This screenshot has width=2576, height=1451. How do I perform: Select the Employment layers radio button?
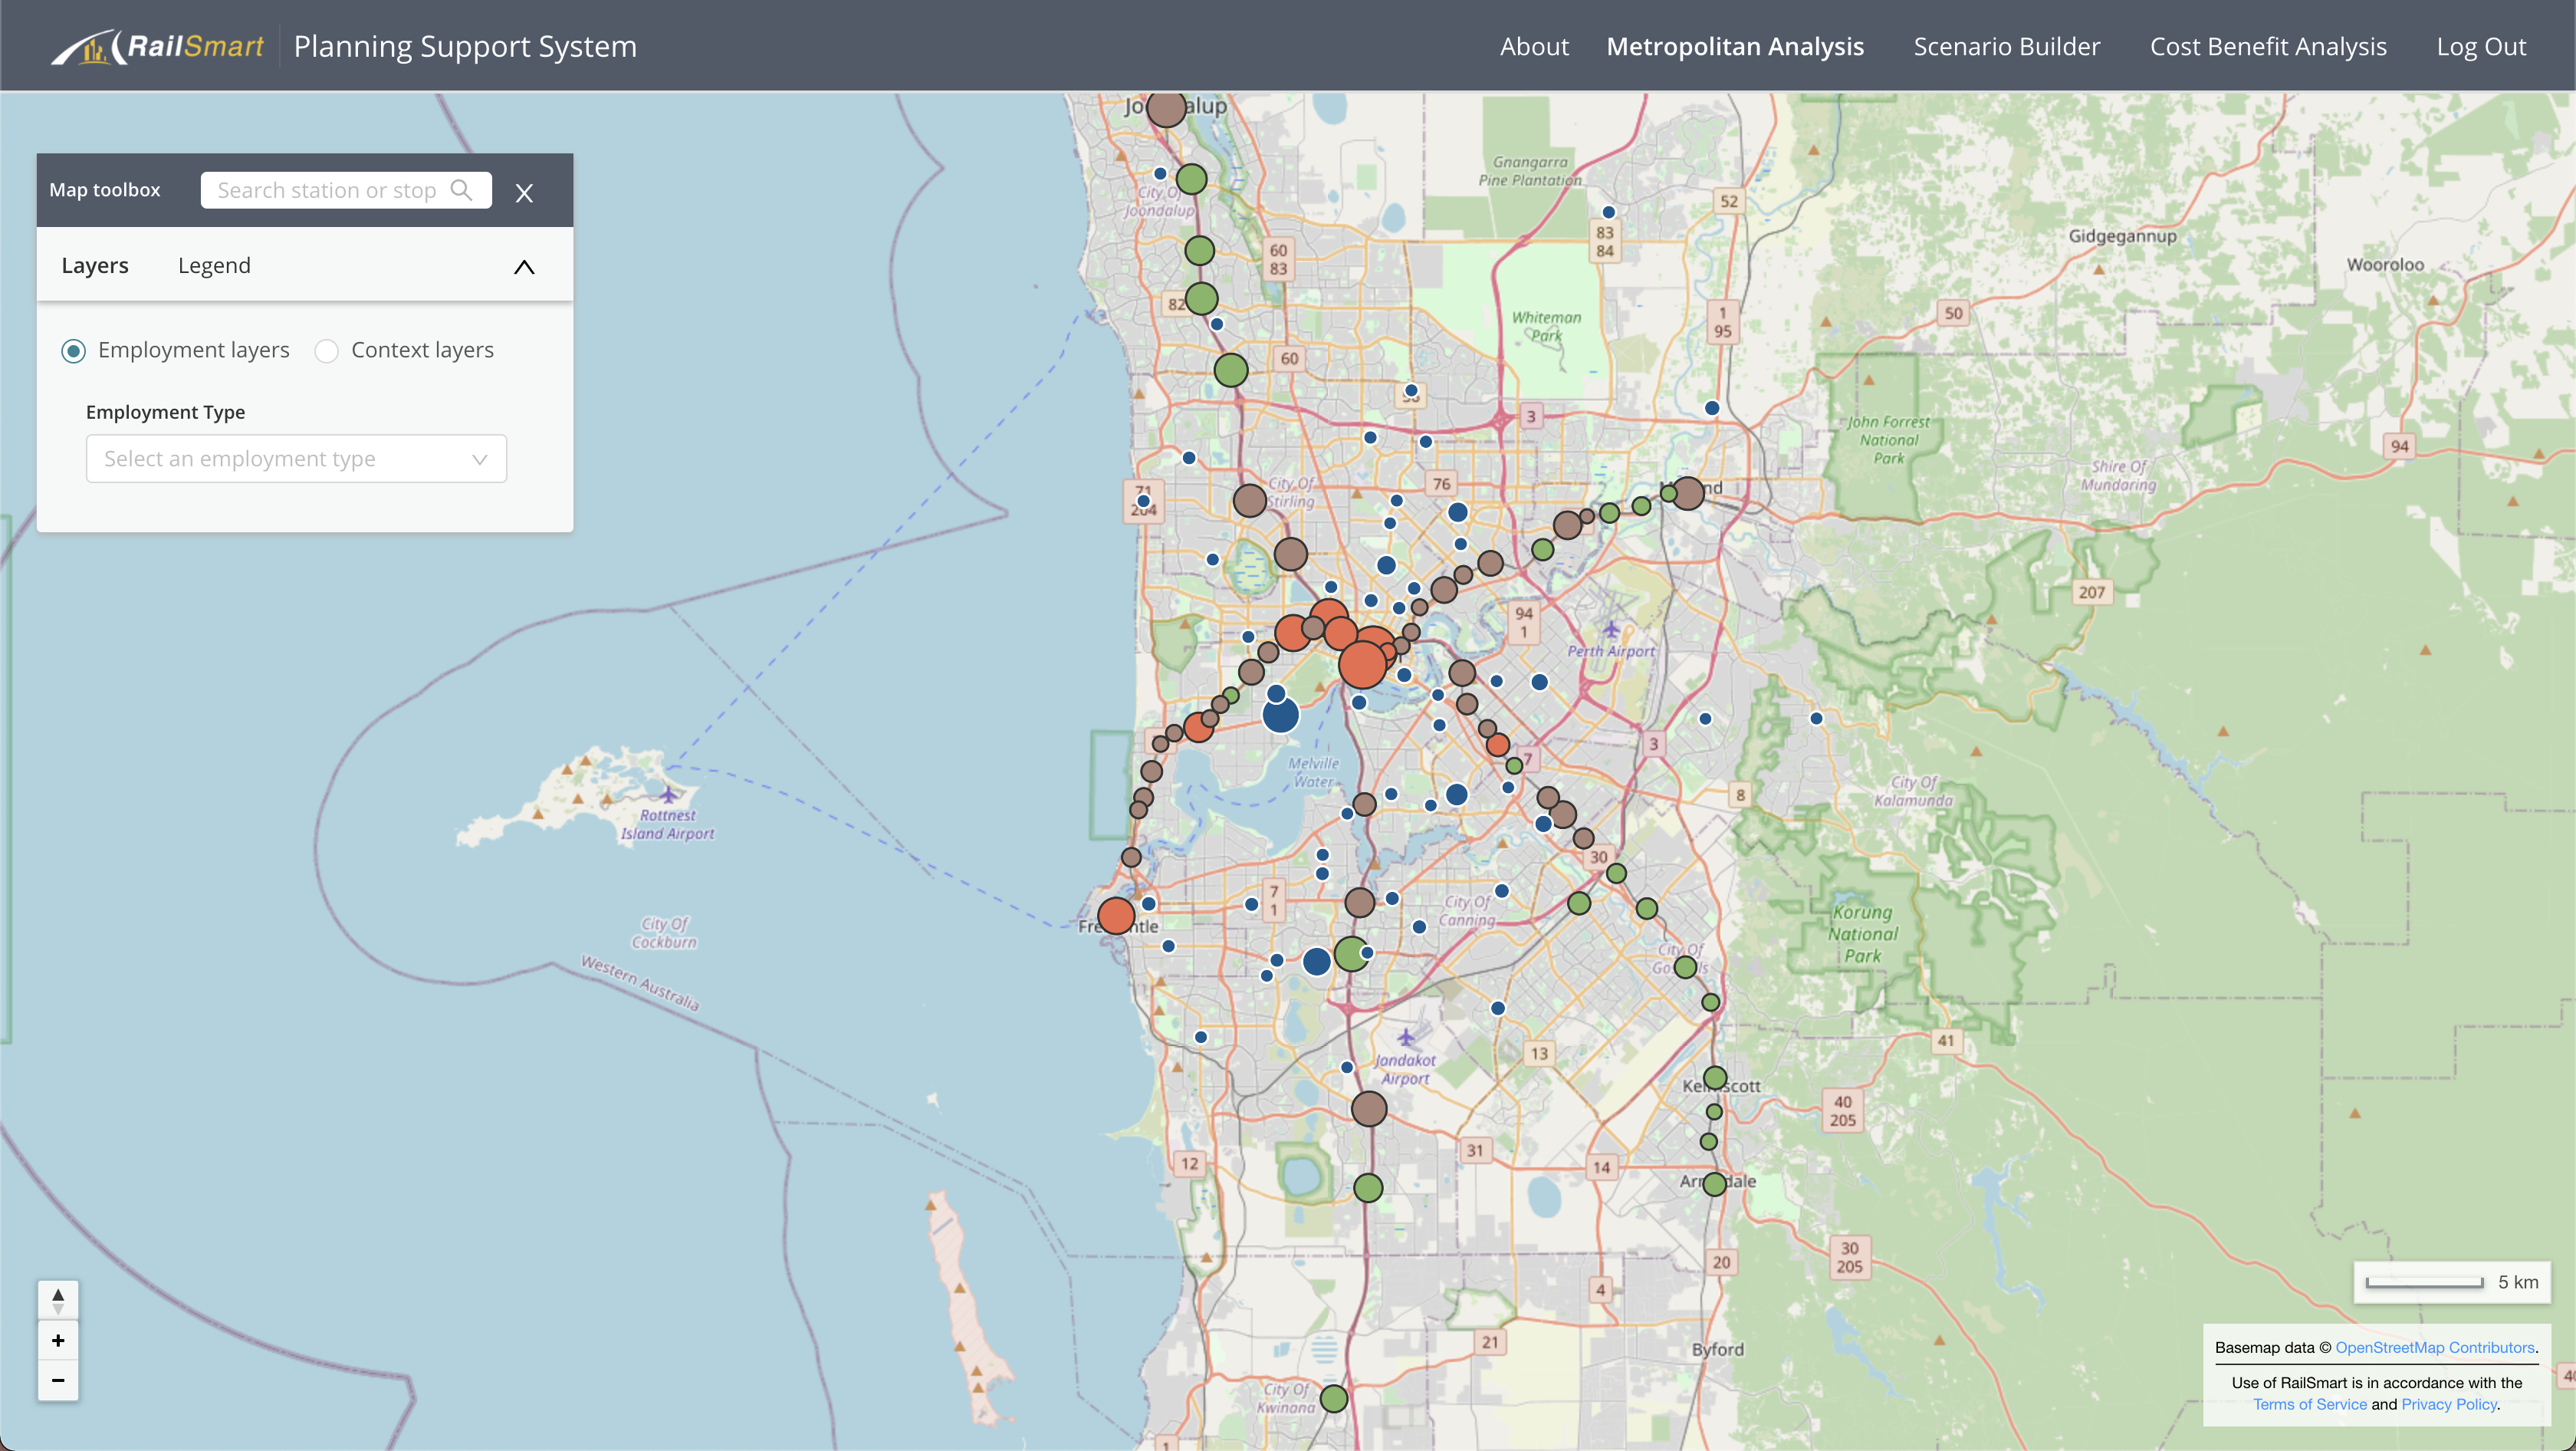(x=73, y=351)
